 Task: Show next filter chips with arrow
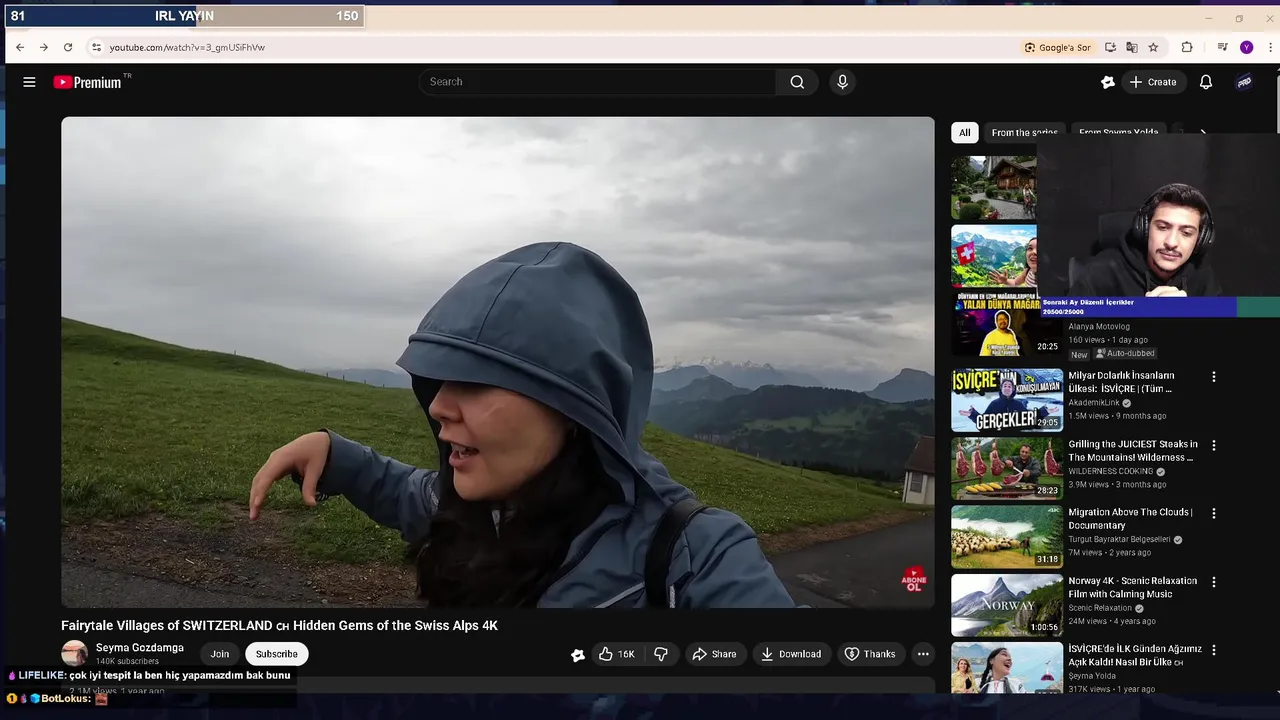click(x=1203, y=132)
